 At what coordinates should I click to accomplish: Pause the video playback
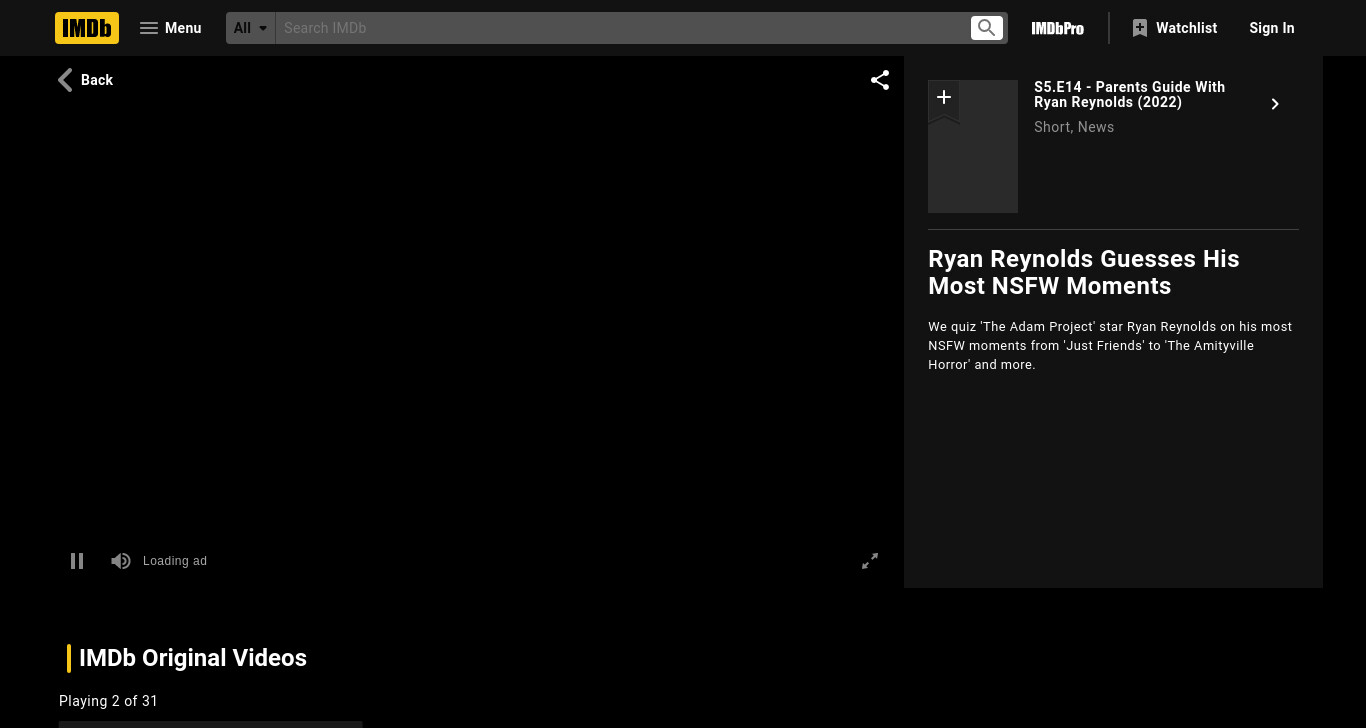point(77,561)
